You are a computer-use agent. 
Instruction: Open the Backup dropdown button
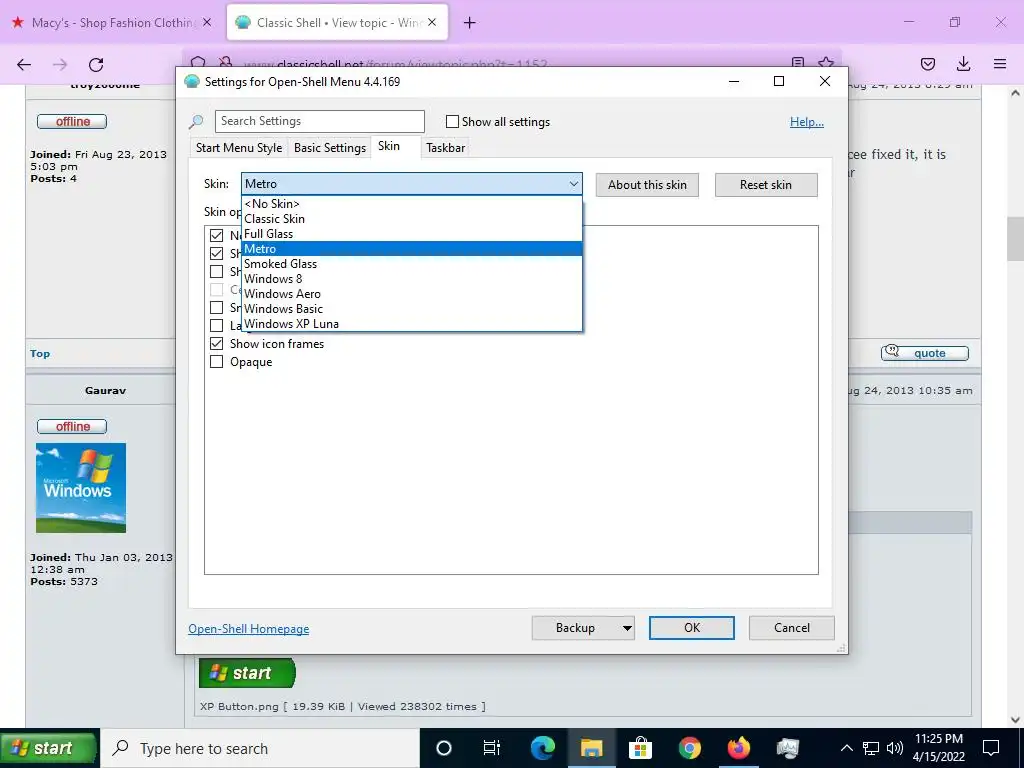(x=583, y=628)
